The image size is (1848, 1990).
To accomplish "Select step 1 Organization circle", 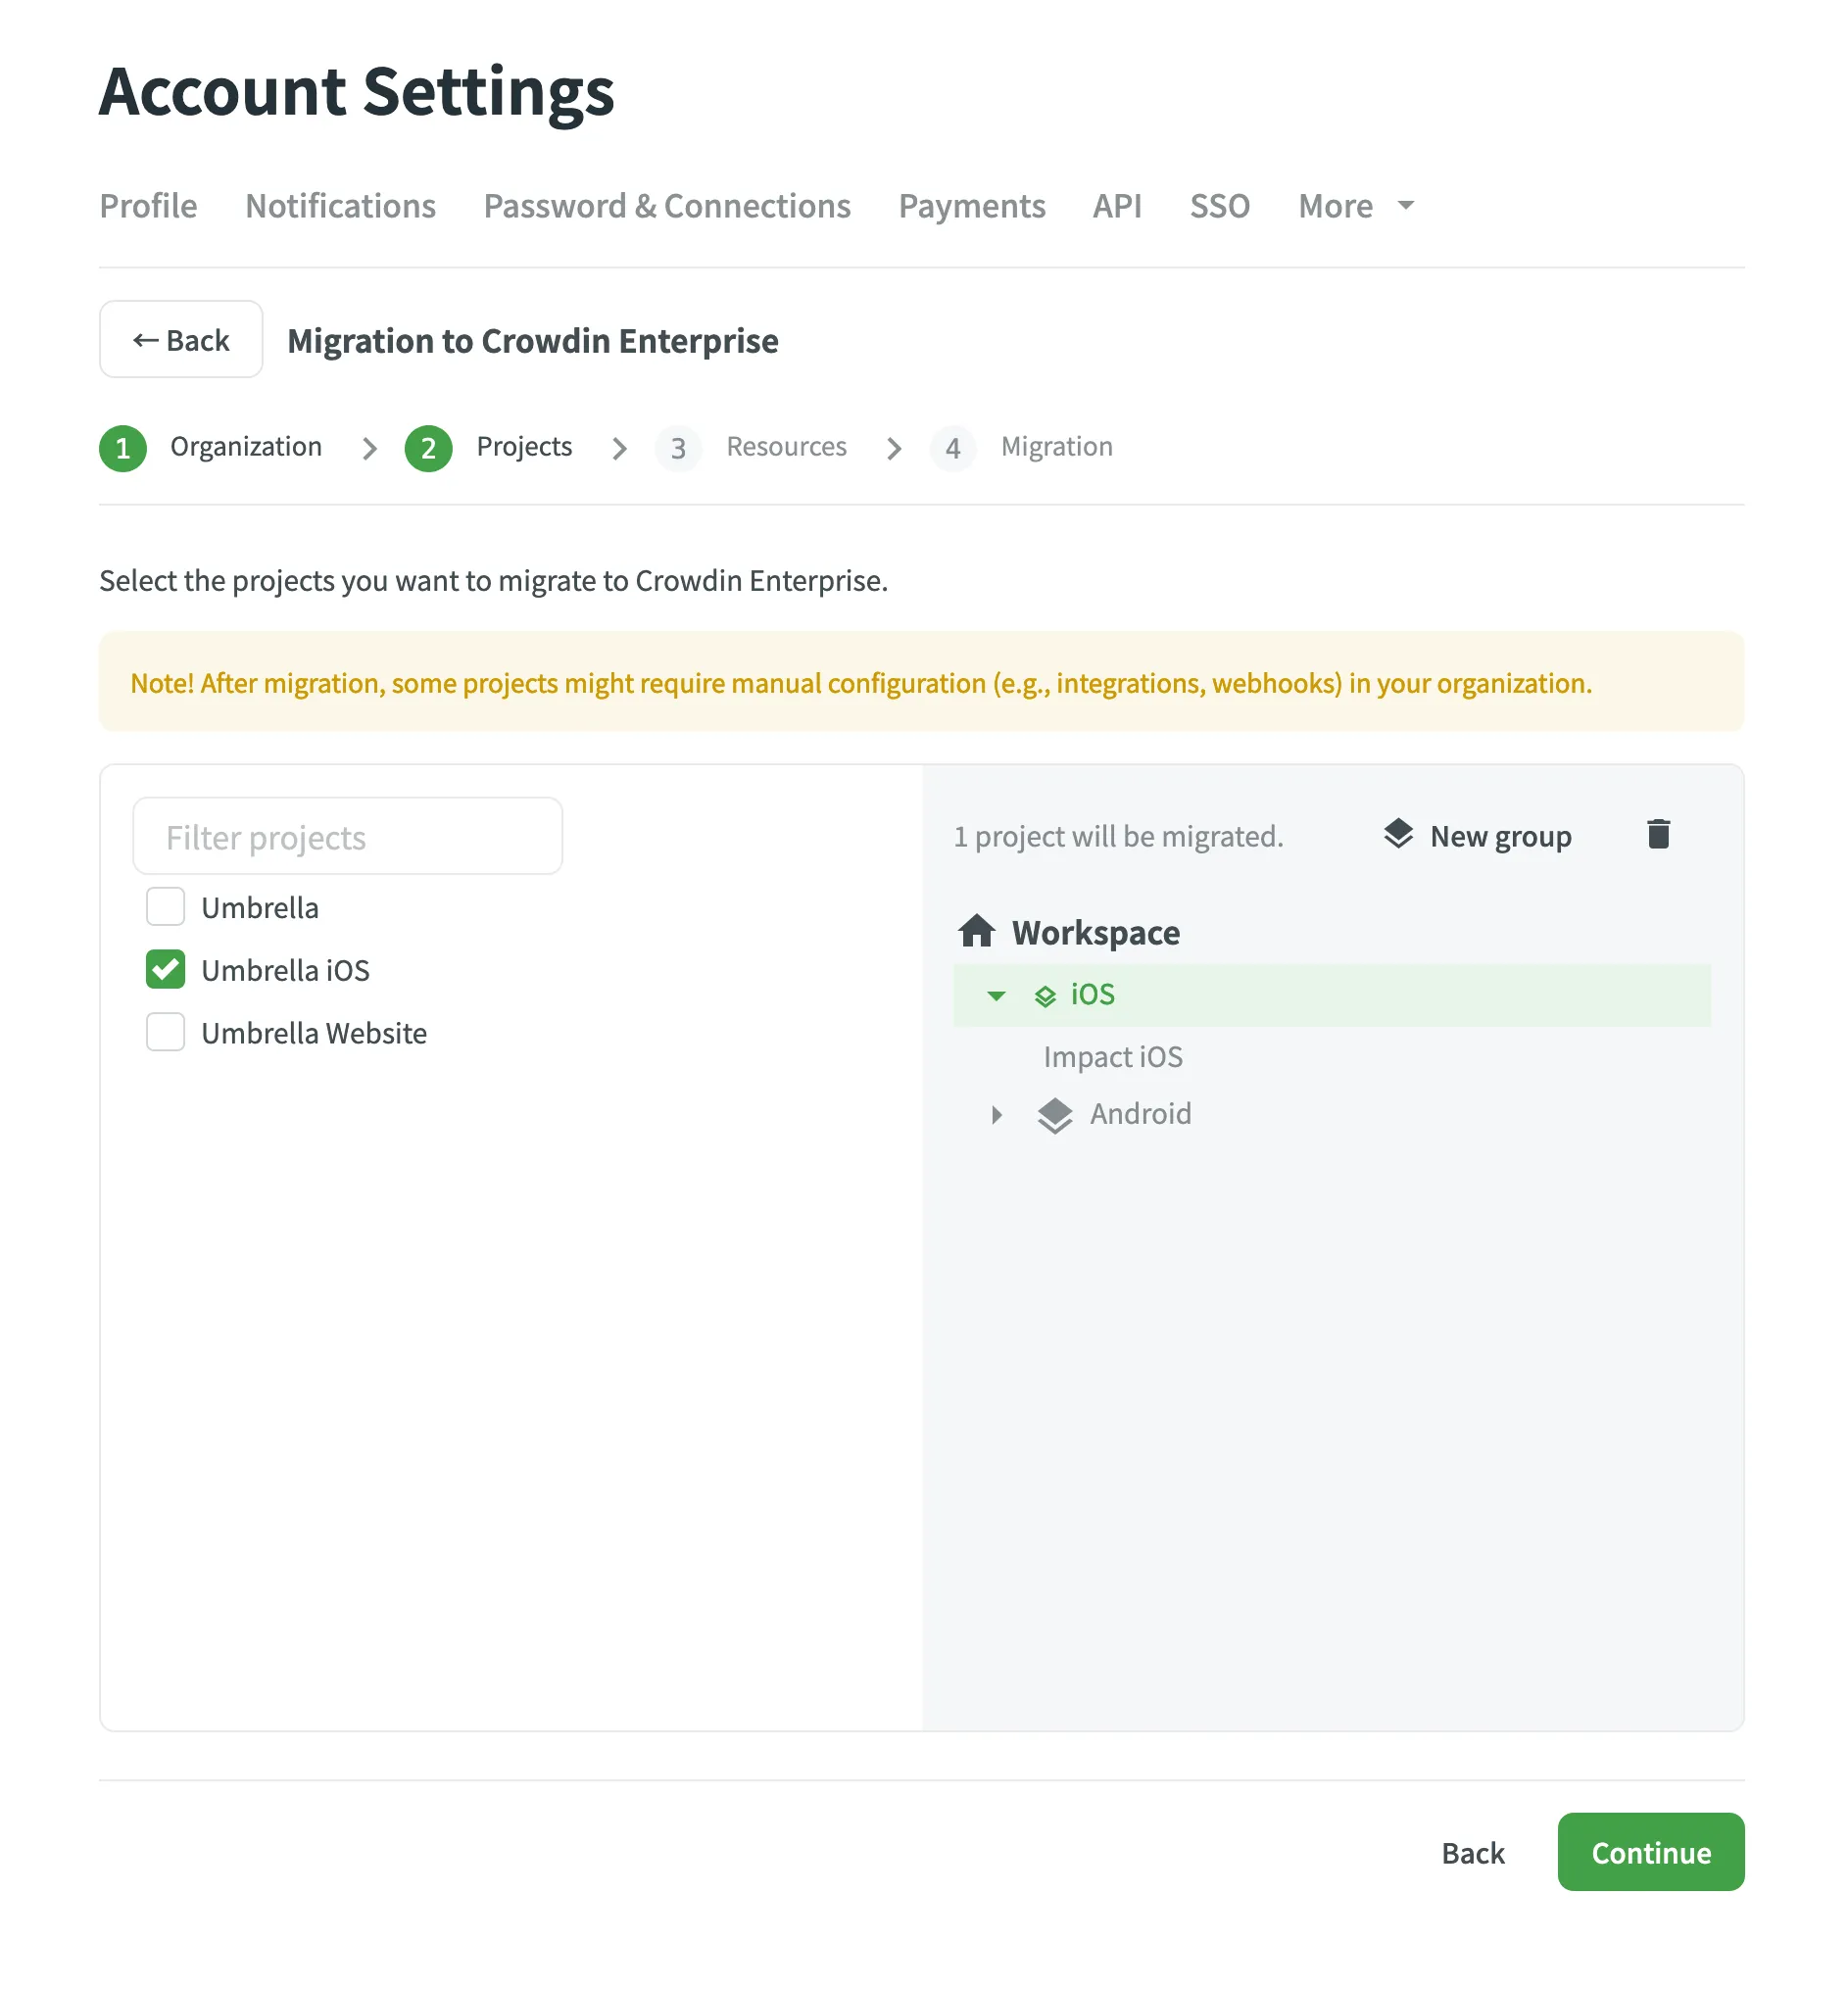I will coord(123,448).
